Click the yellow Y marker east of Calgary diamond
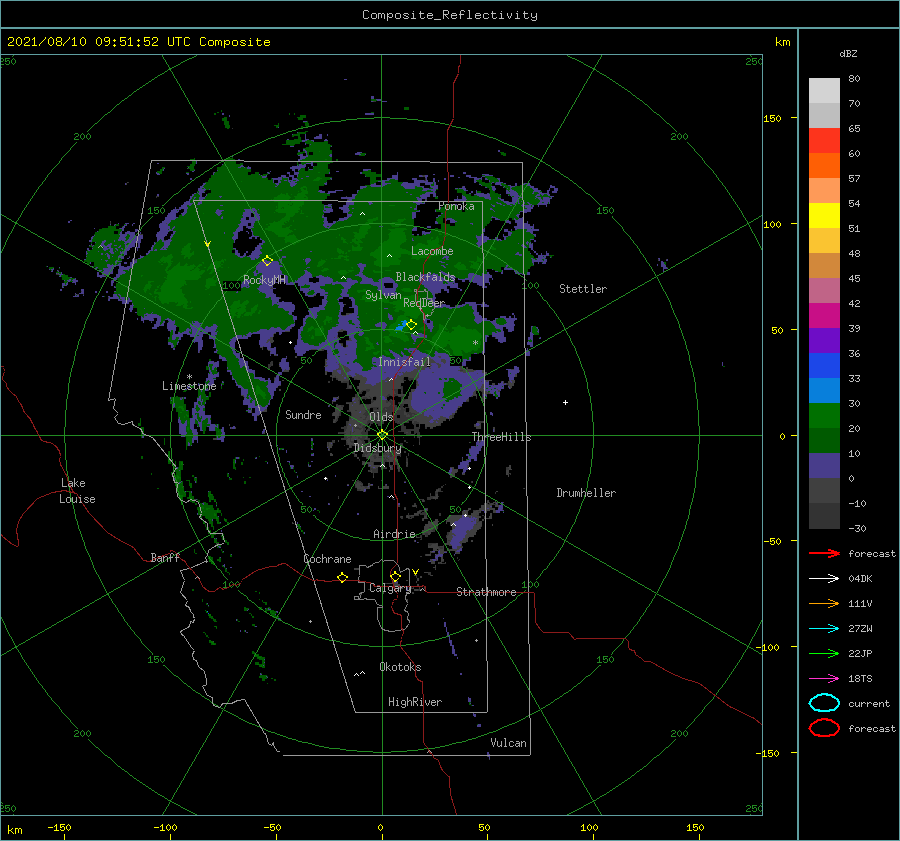Screen dimensions: 900x841 point(416,572)
